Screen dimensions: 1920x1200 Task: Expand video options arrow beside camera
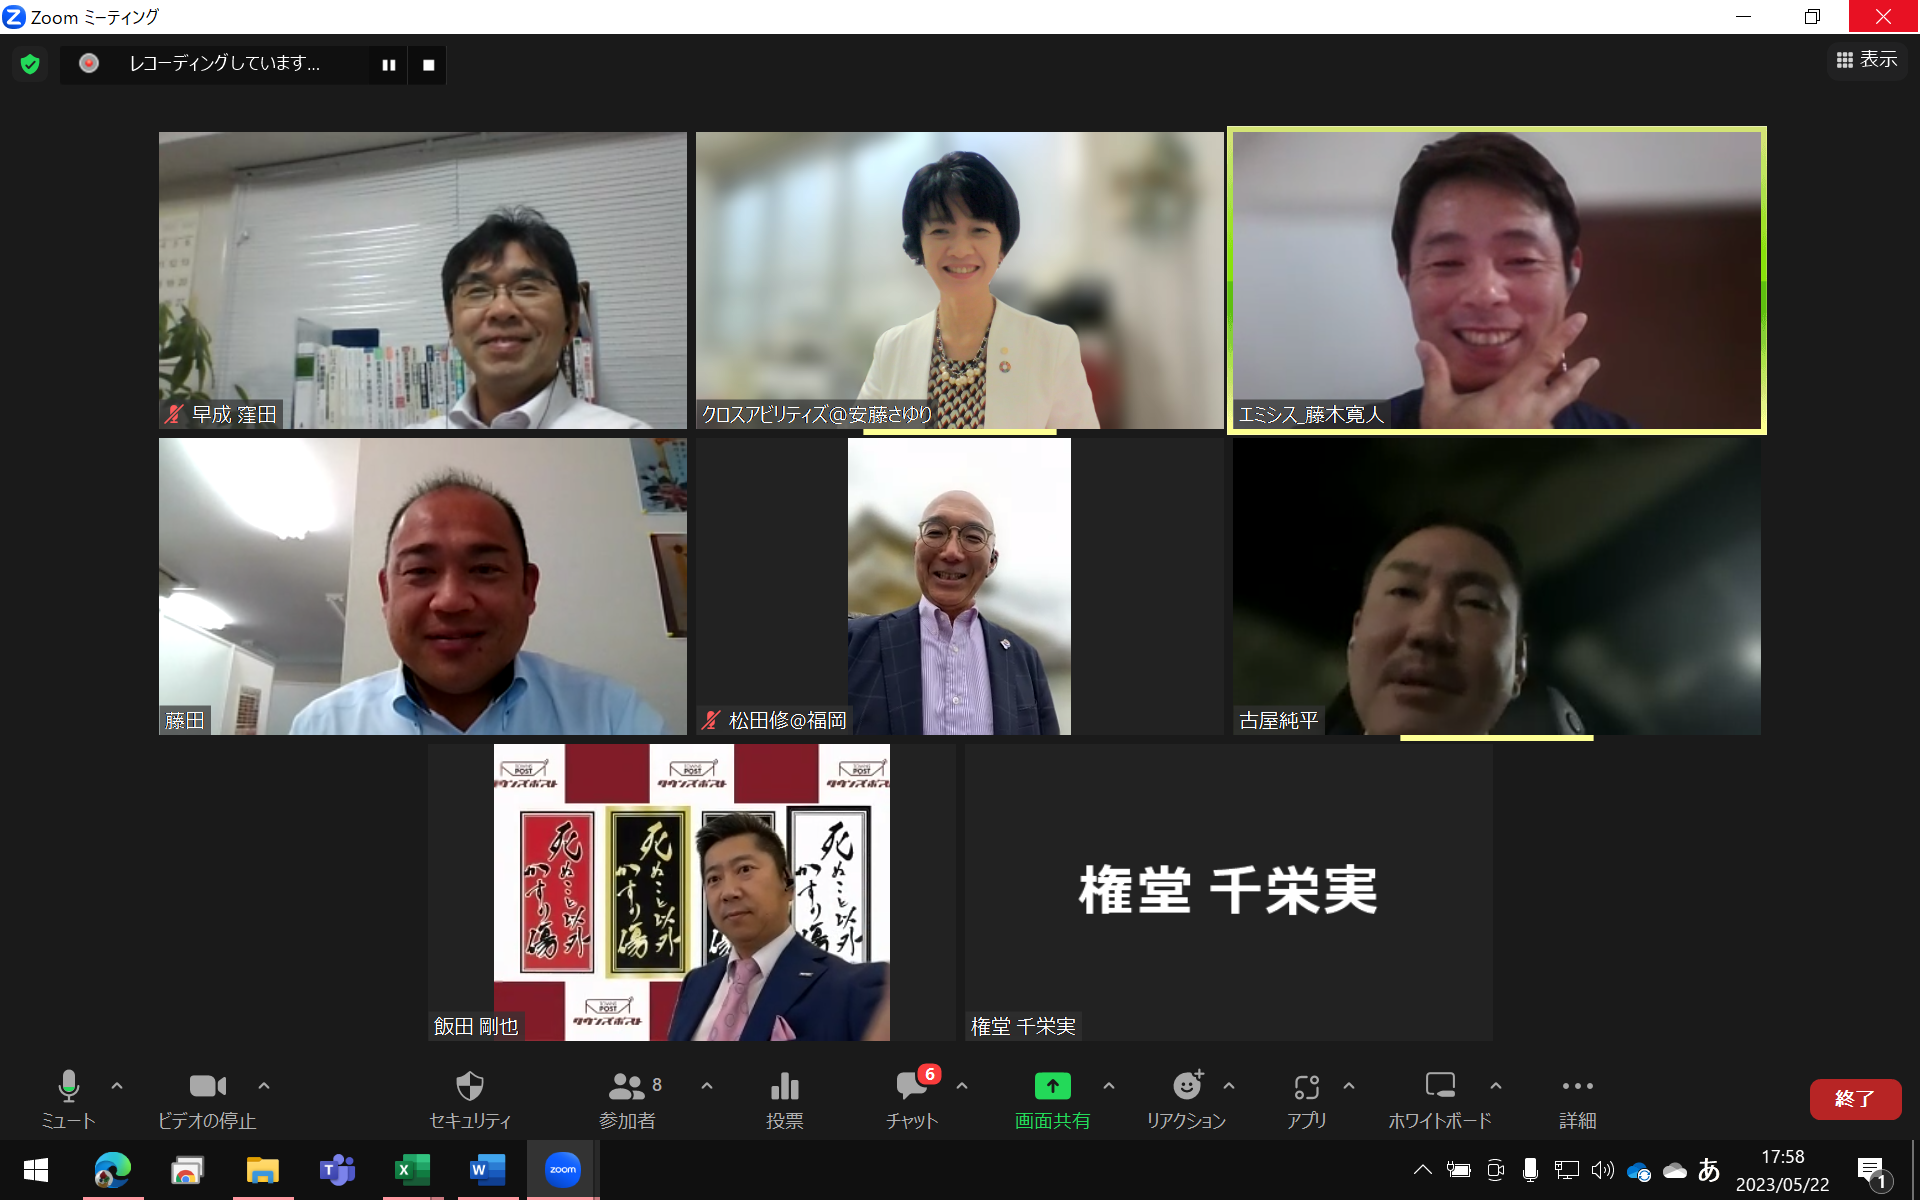264,1085
